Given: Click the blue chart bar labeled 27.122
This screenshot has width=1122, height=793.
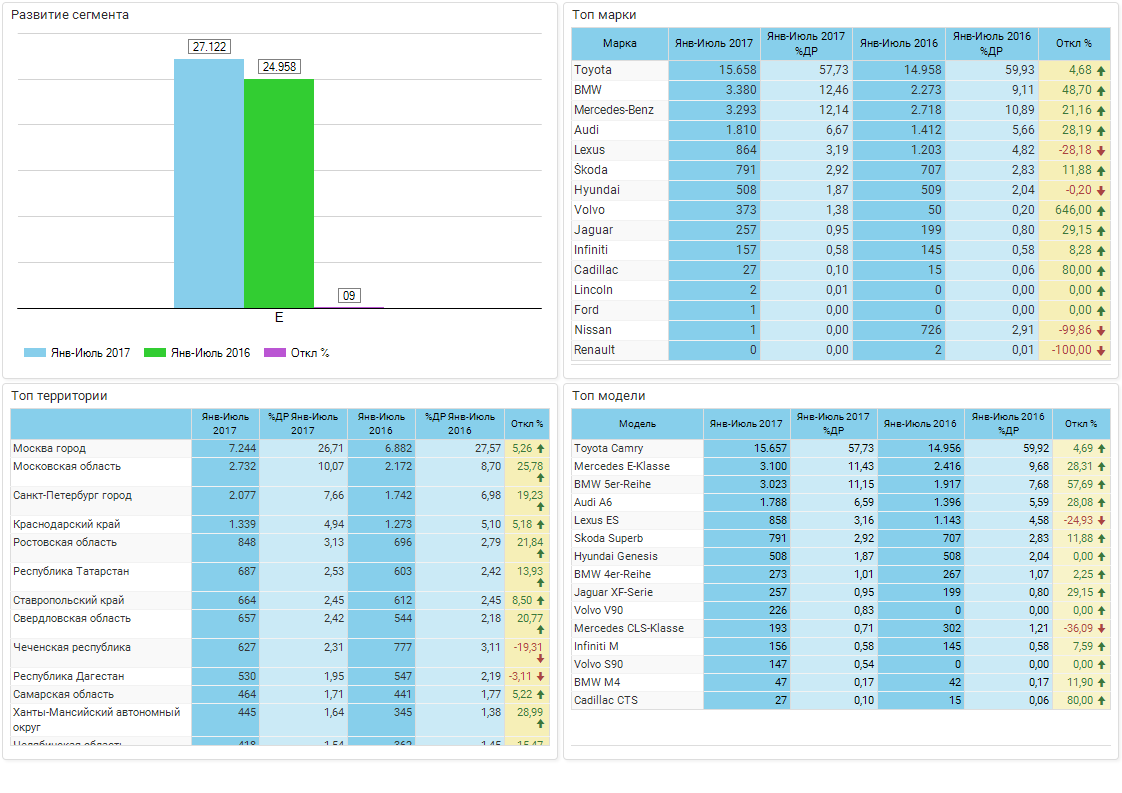Looking at the screenshot, I should tap(209, 184).
